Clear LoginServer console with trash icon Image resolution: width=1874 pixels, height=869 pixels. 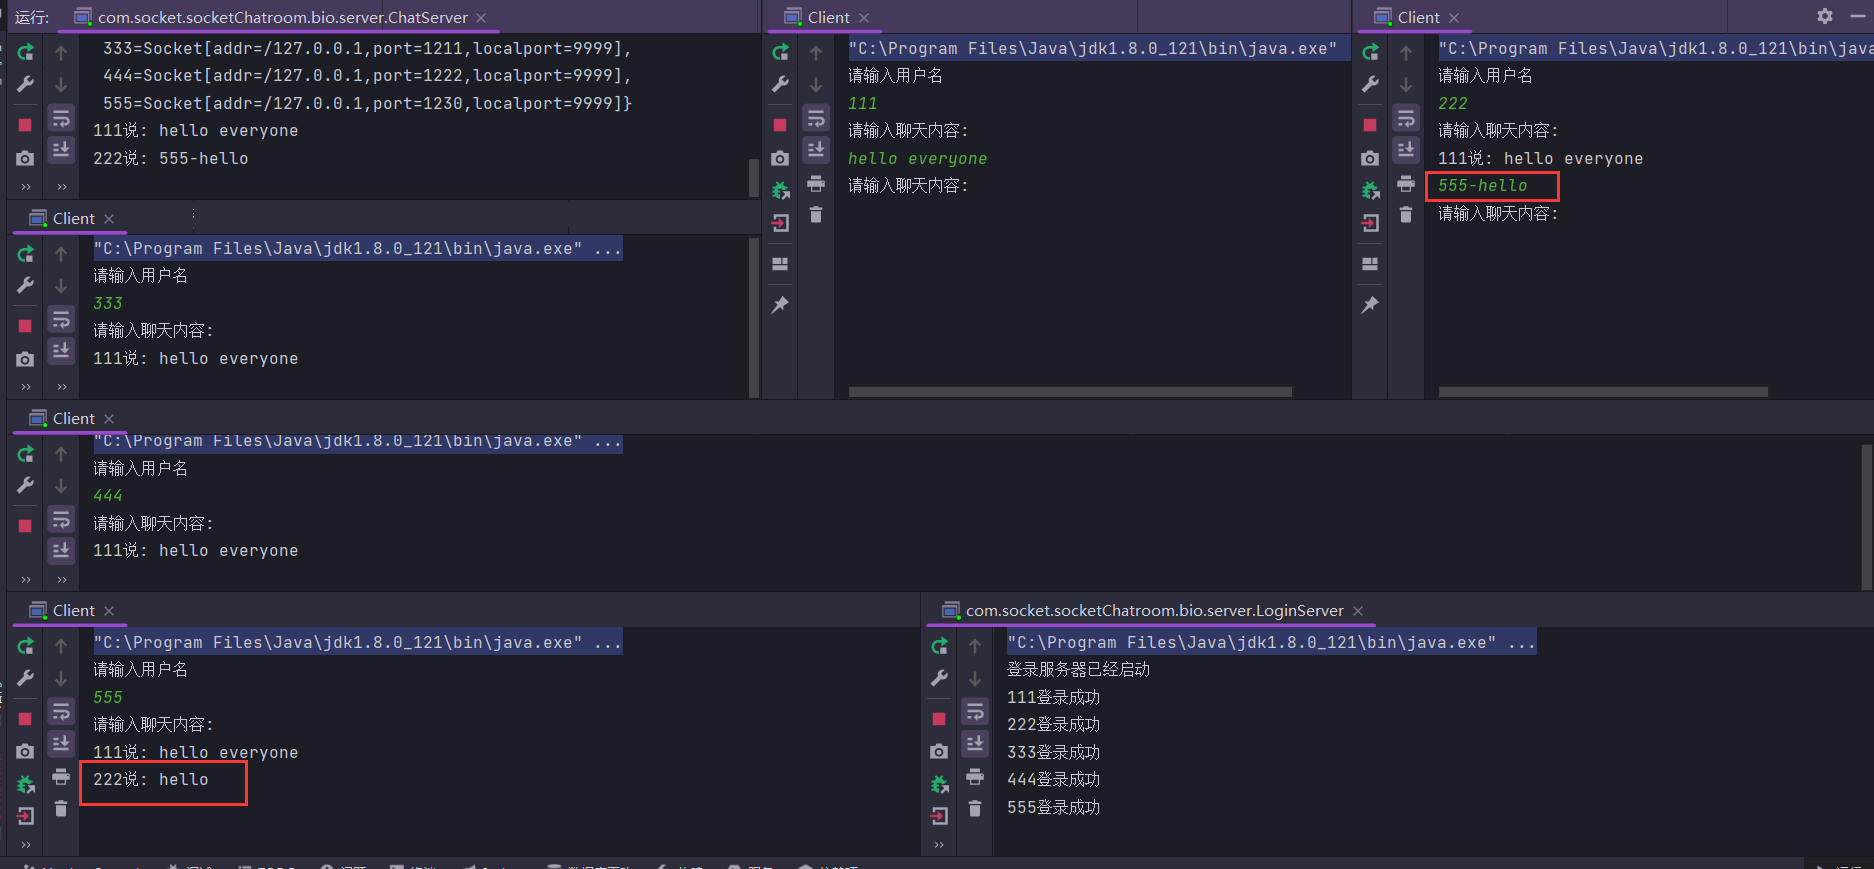click(x=975, y=809)
